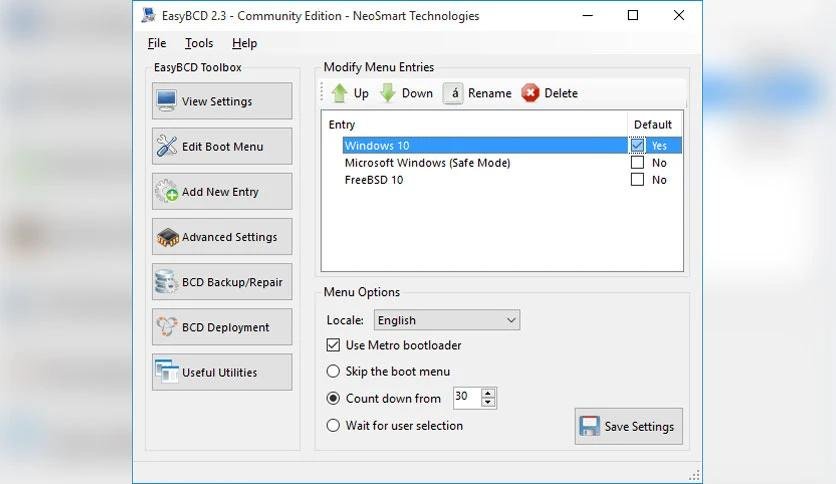Delete the selected entry via red icon
The height and width of the screenshot is (484, 836).
click(x=530, y=93)
